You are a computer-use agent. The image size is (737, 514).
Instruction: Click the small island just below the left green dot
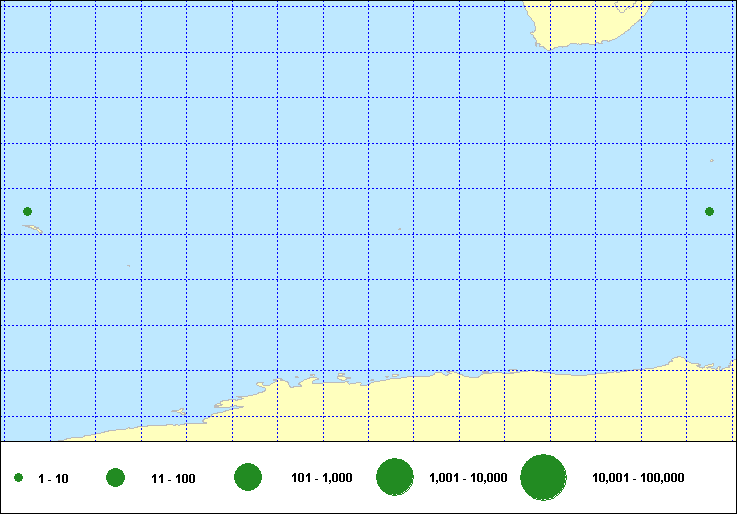(x=32, y=228)
